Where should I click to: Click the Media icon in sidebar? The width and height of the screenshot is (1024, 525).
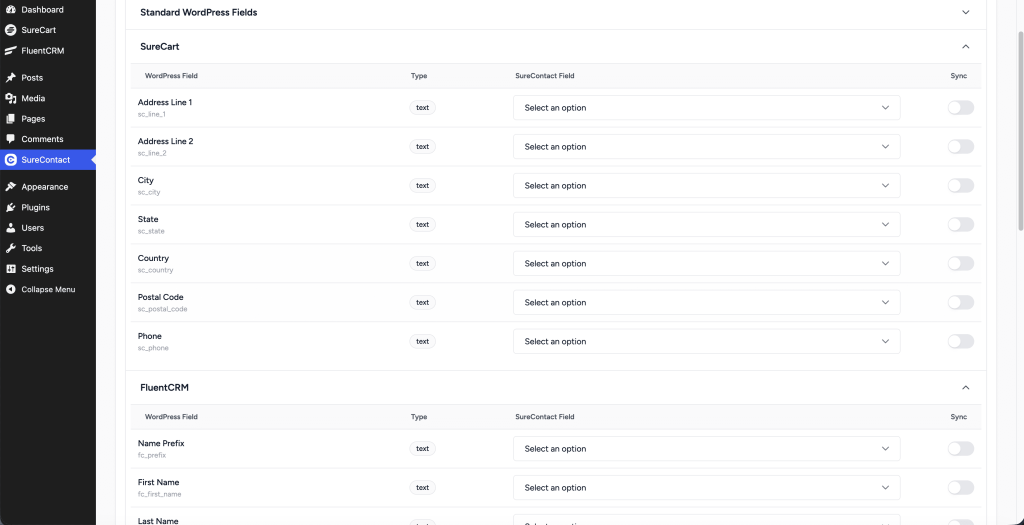[x=10, y=98]
